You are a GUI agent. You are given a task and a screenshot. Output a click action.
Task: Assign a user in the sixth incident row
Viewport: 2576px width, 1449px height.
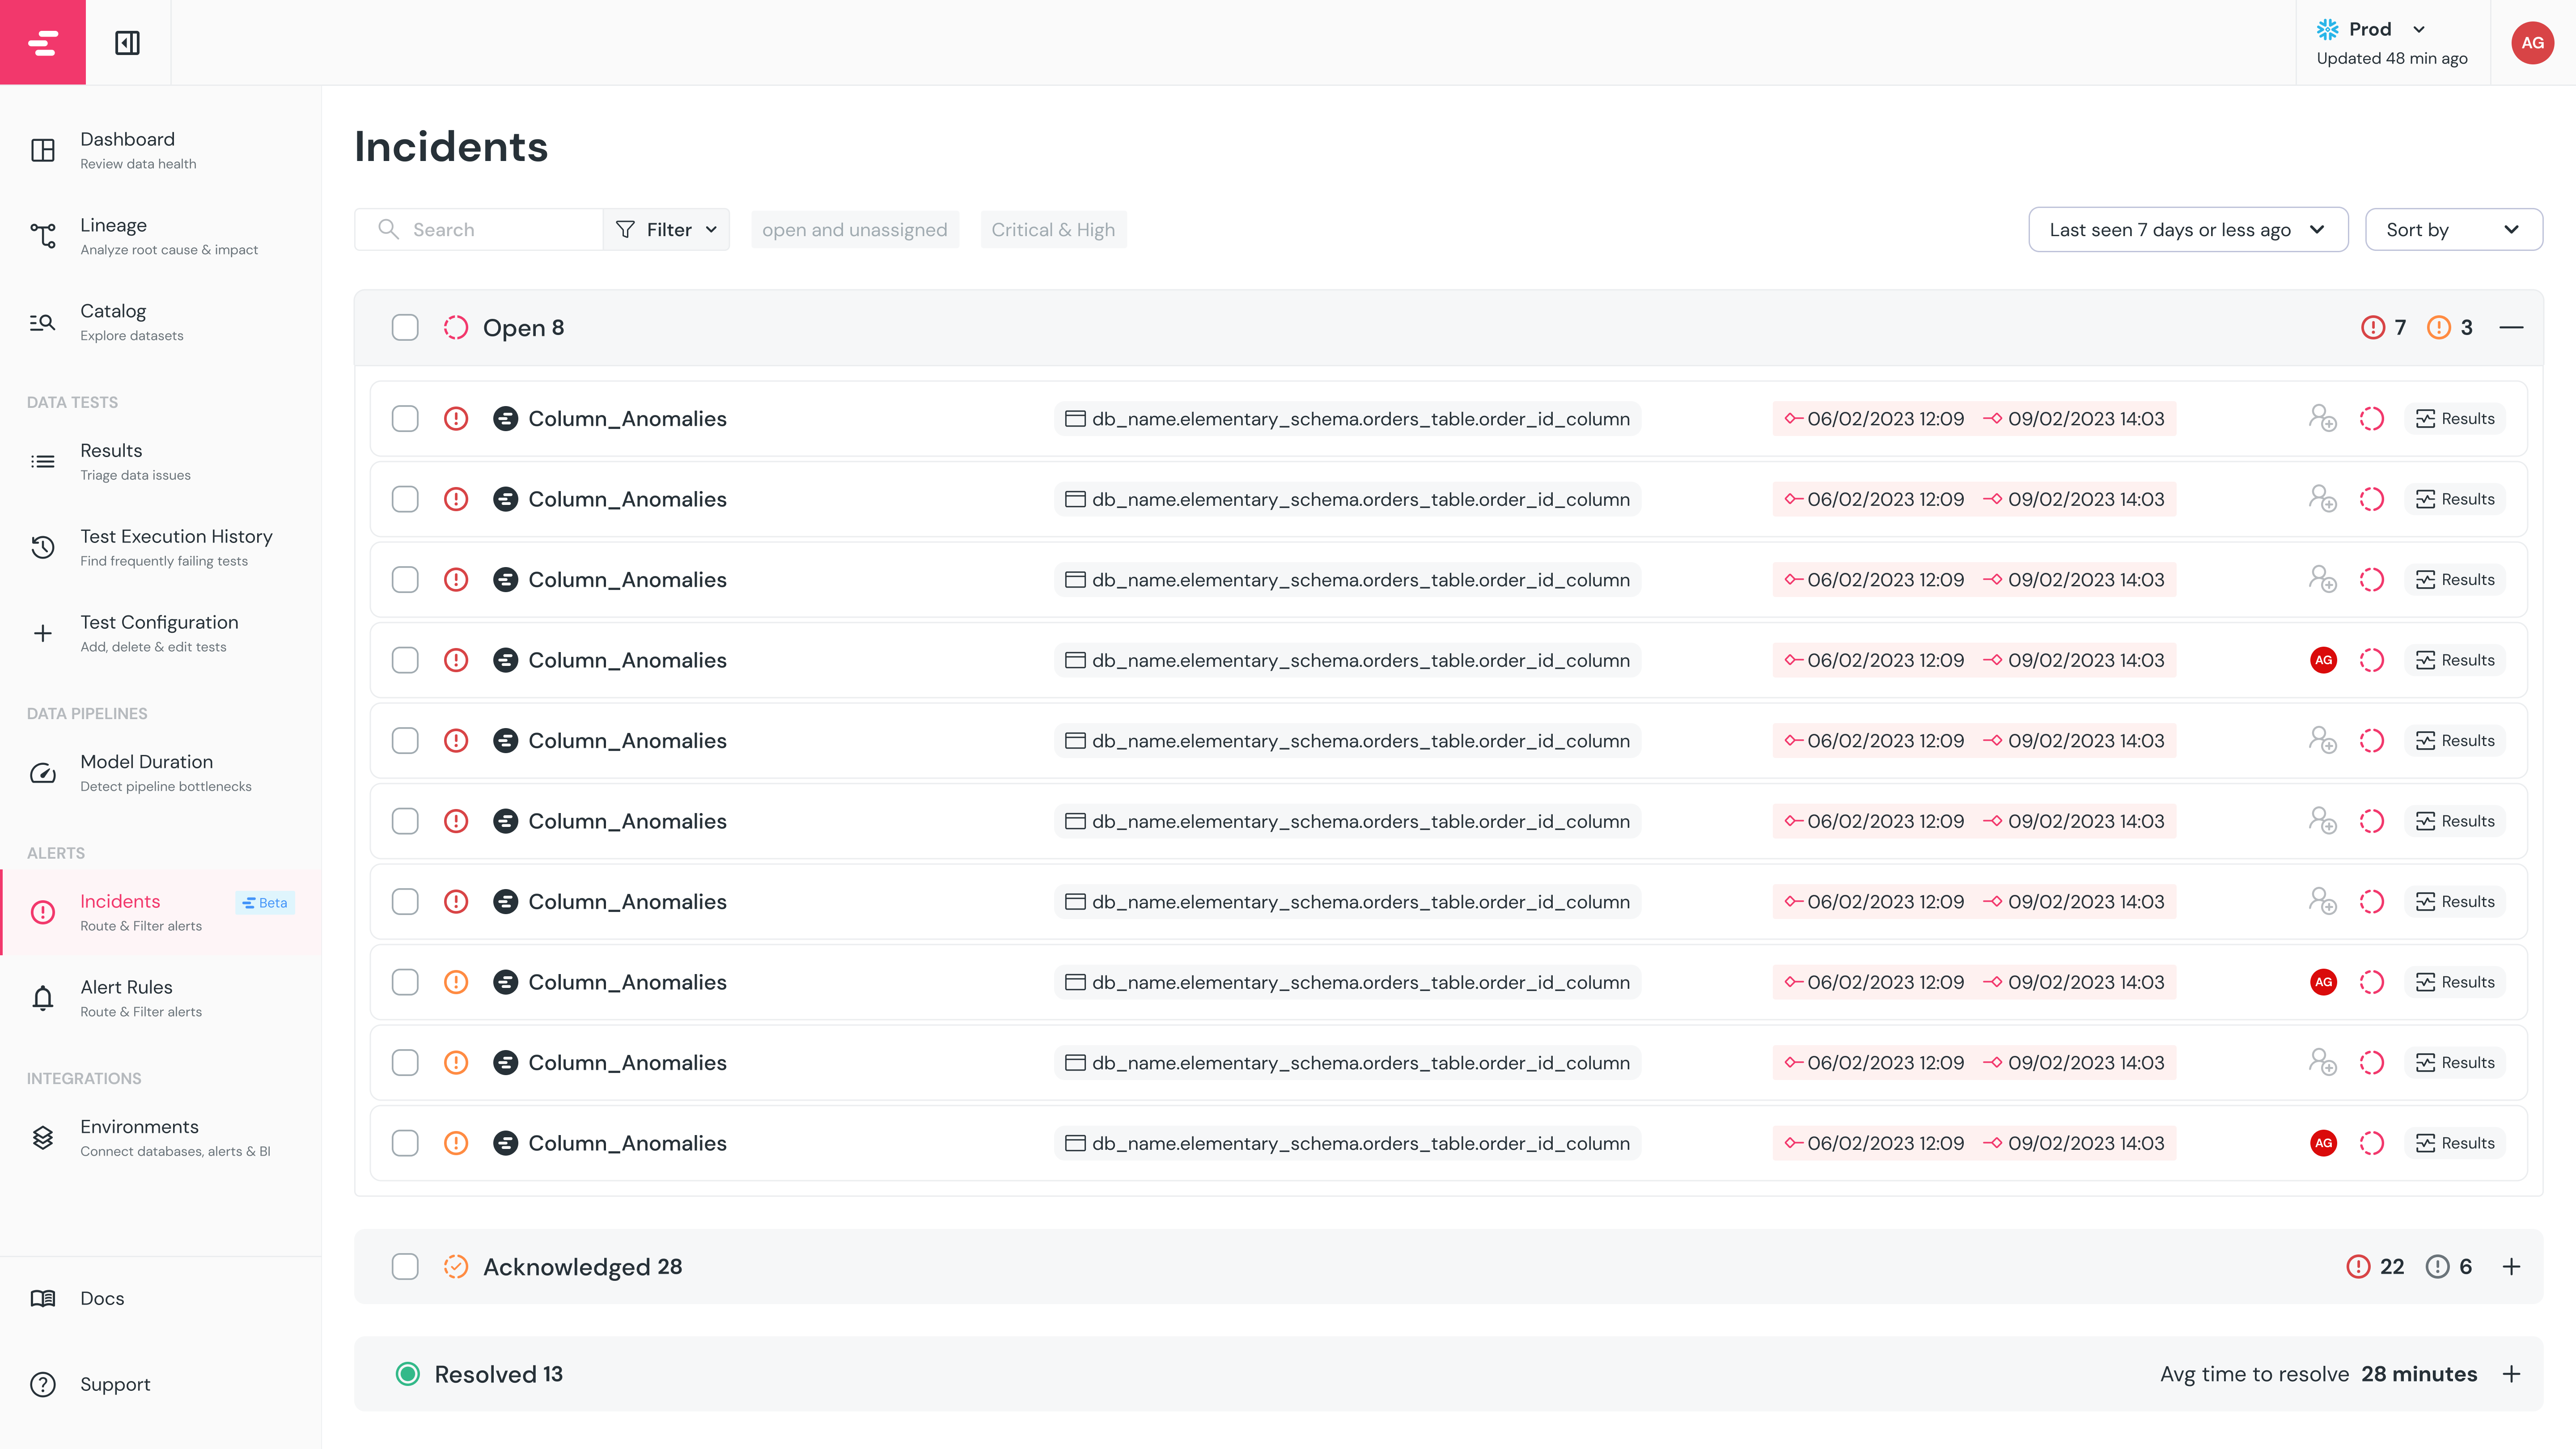coord(2322,820)
